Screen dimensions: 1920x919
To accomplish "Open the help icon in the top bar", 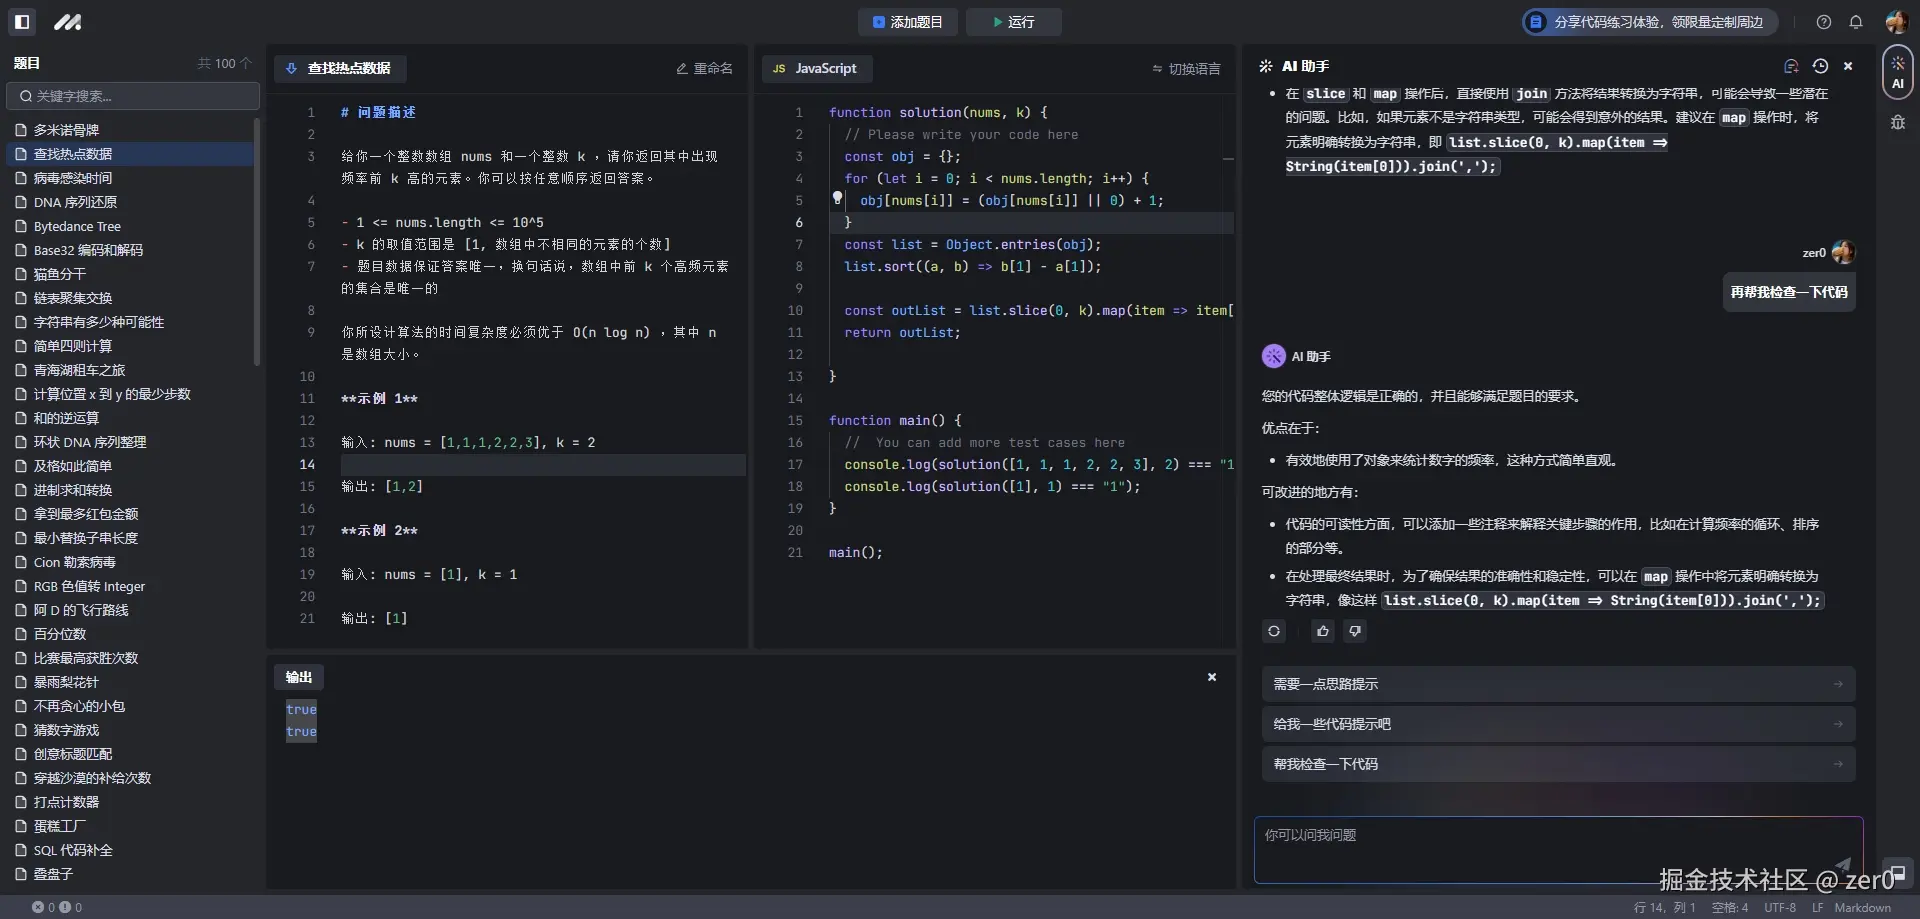I will (1822, 21).
